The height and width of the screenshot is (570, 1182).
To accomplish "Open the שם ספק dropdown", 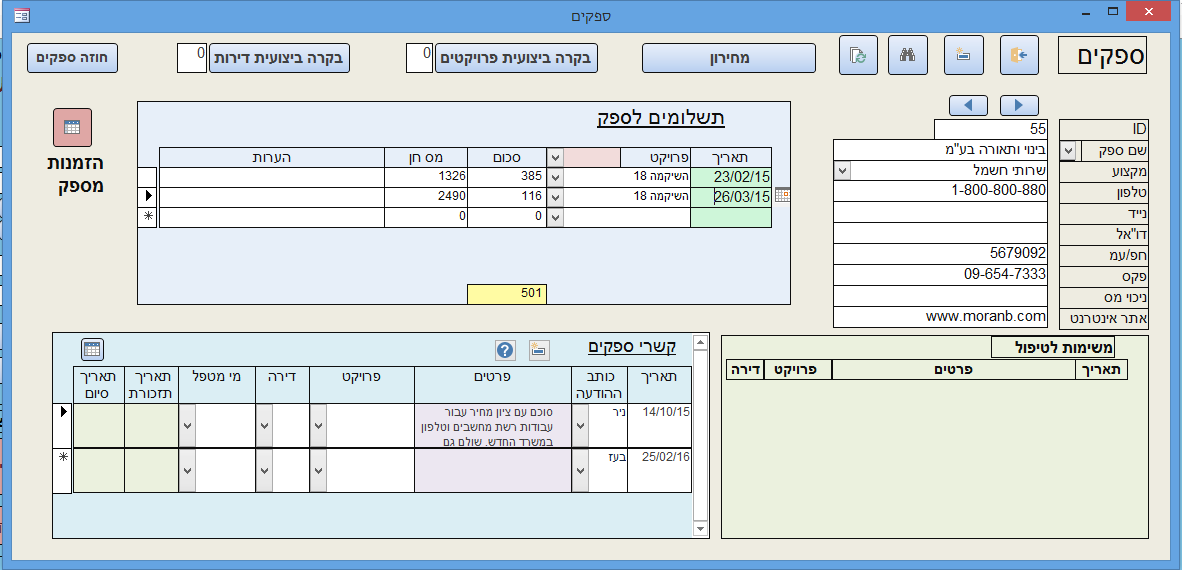I will coord(1068,151).
